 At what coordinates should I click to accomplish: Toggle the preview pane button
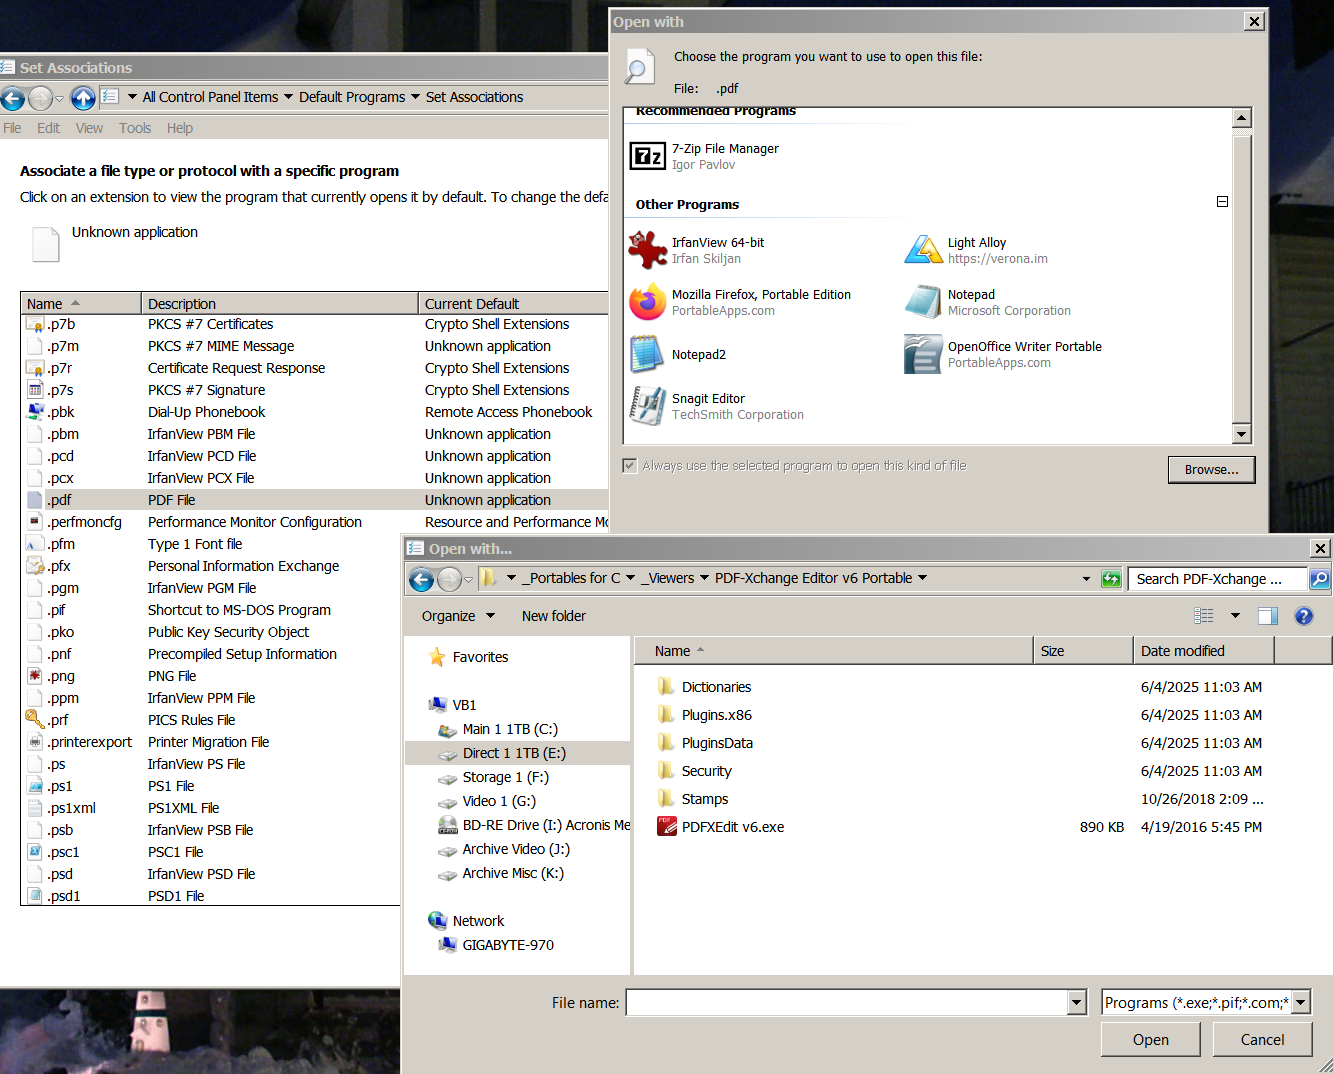click(x=1267, y=616)
